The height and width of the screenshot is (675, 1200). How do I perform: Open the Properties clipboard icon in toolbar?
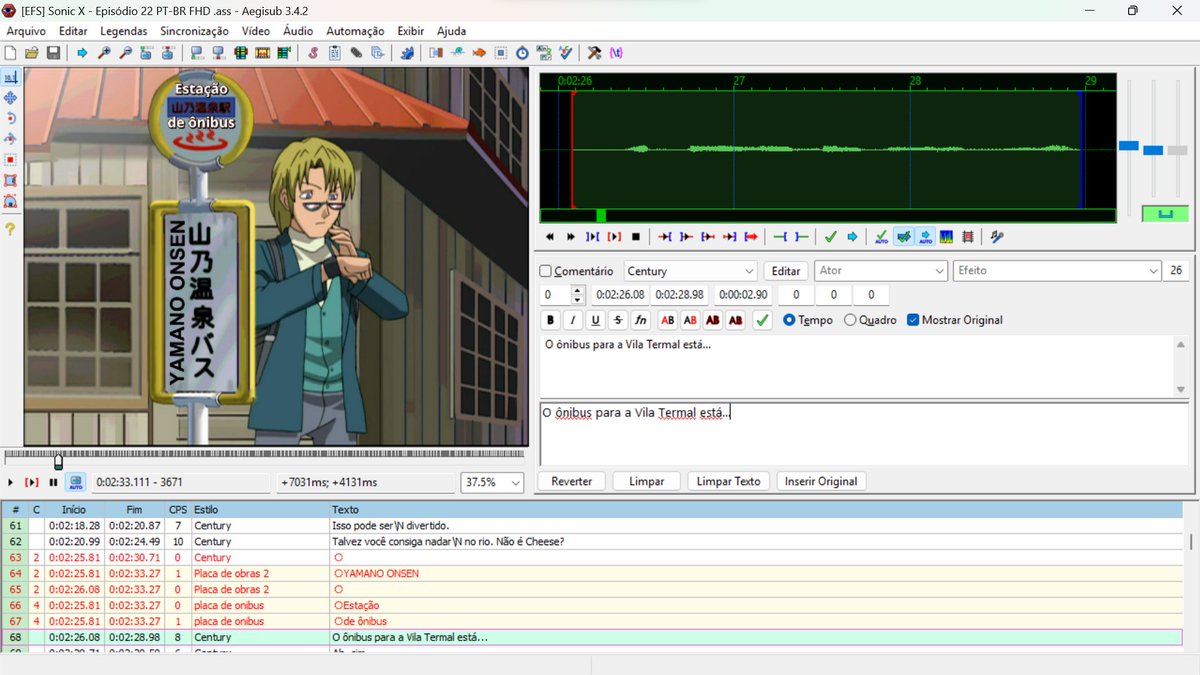click(x=335, y=52)
